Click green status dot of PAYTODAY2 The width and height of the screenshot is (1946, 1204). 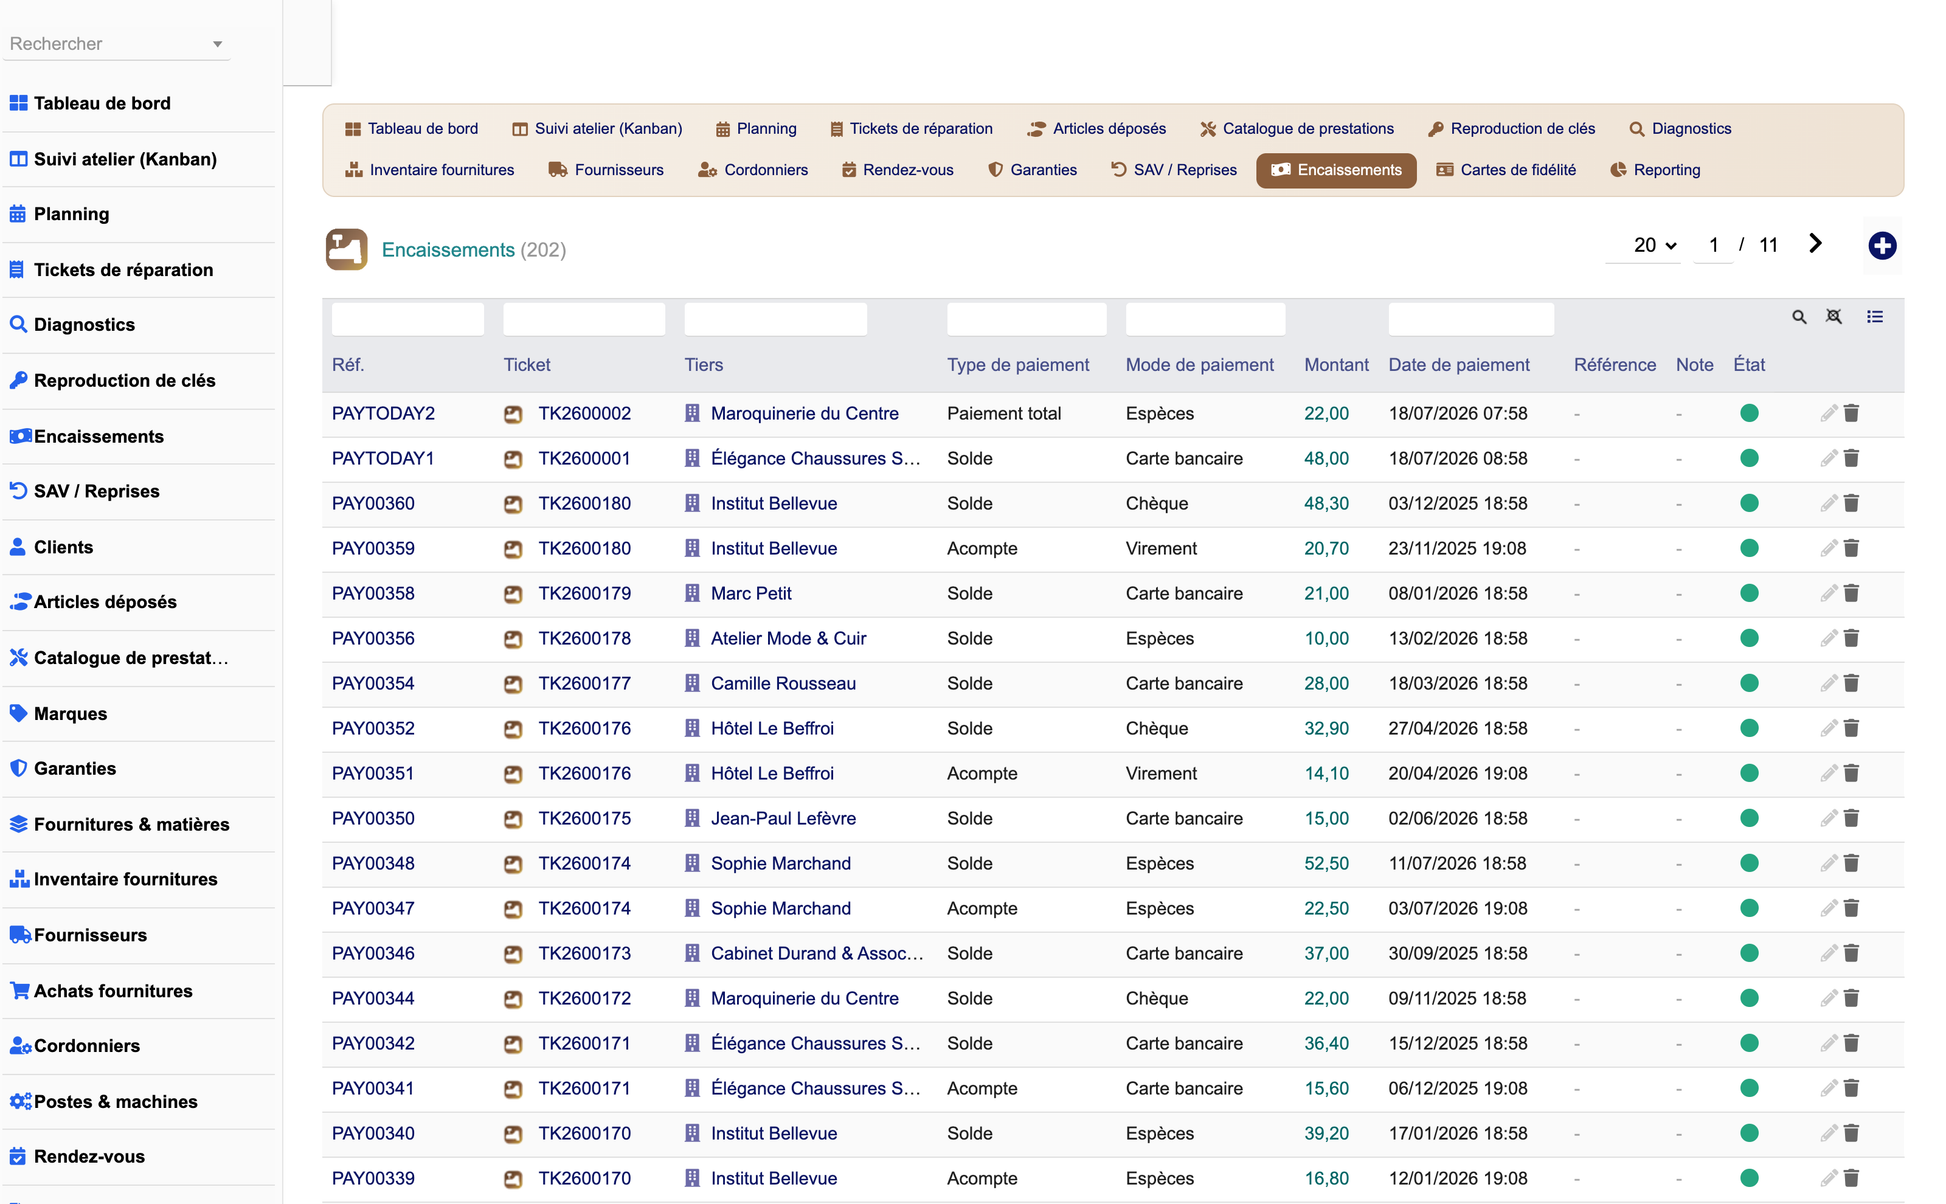click(1749, 413)
